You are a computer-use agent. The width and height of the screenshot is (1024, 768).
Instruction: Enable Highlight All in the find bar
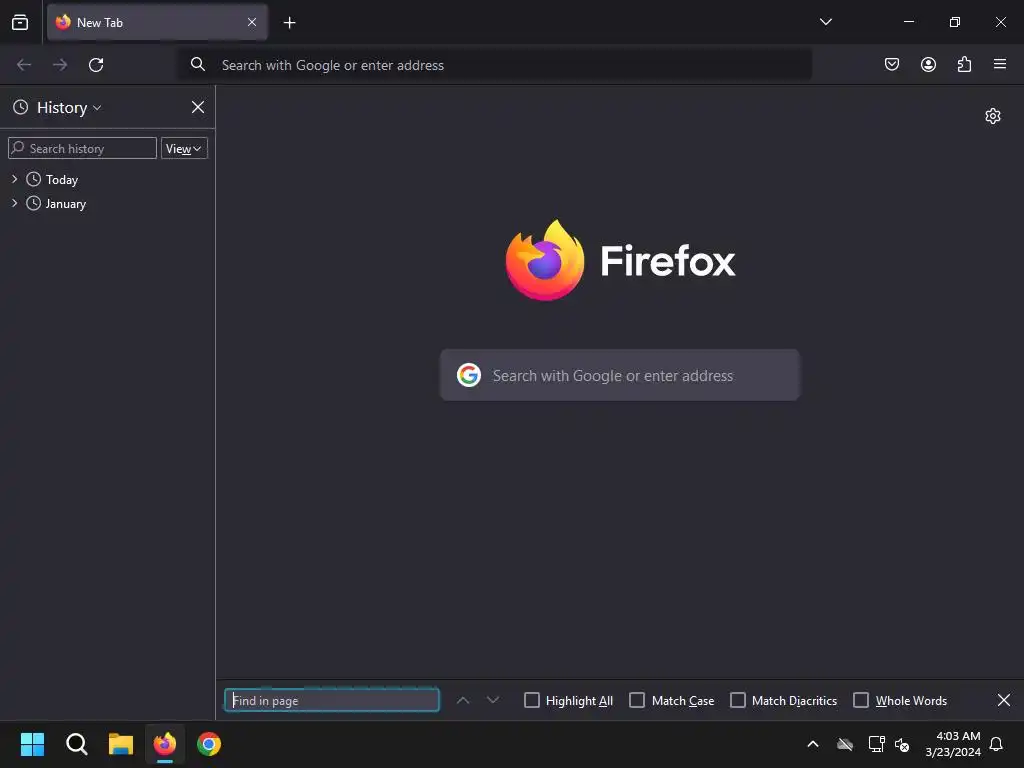532,700
